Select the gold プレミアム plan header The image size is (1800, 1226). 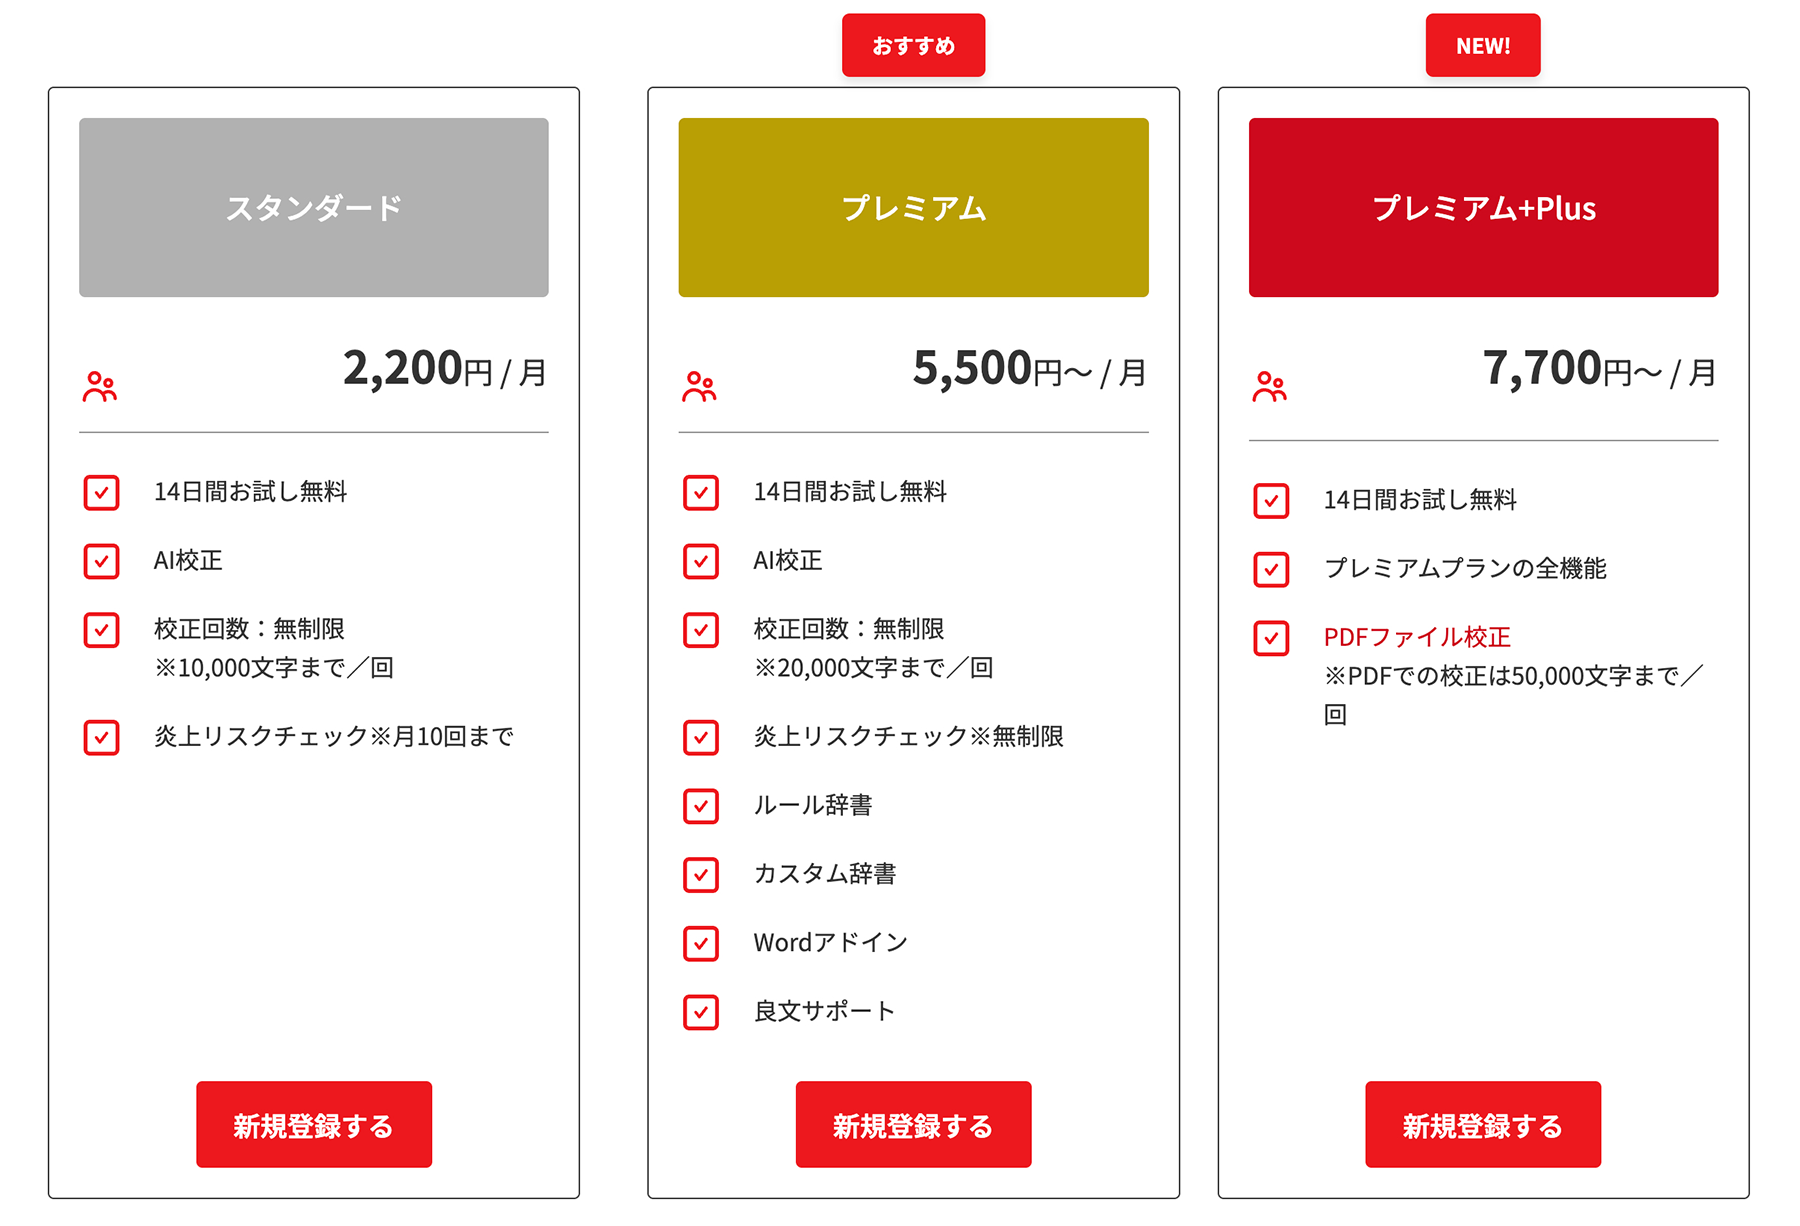pos(913,208)
